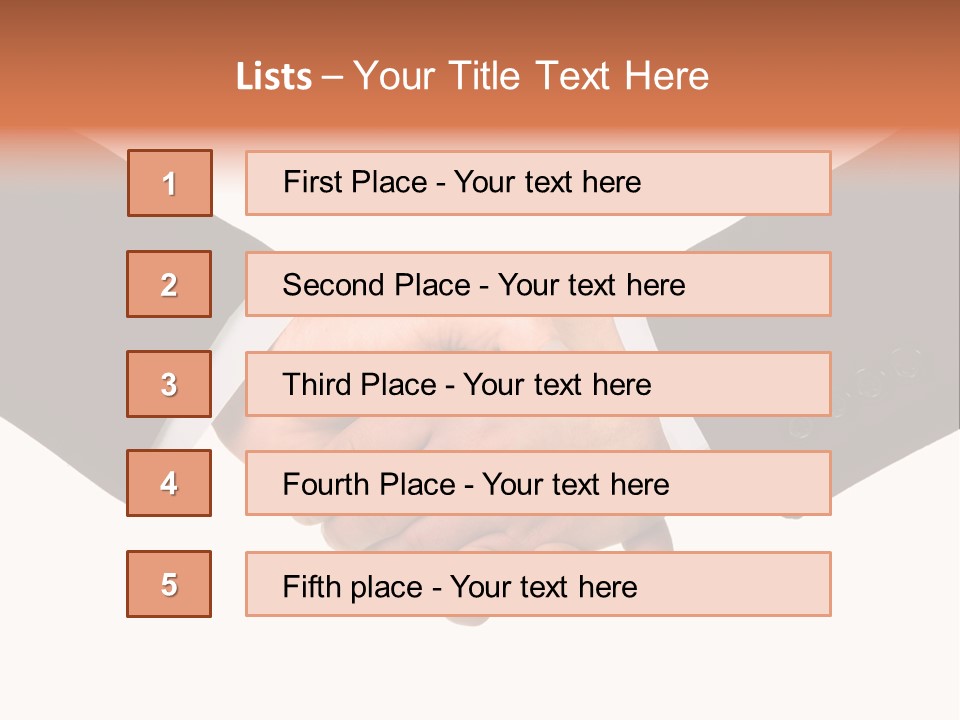Select the 'Fifth place - Your text here' box
The width and height of the screenshot is (960, 720).
[538, 584]
